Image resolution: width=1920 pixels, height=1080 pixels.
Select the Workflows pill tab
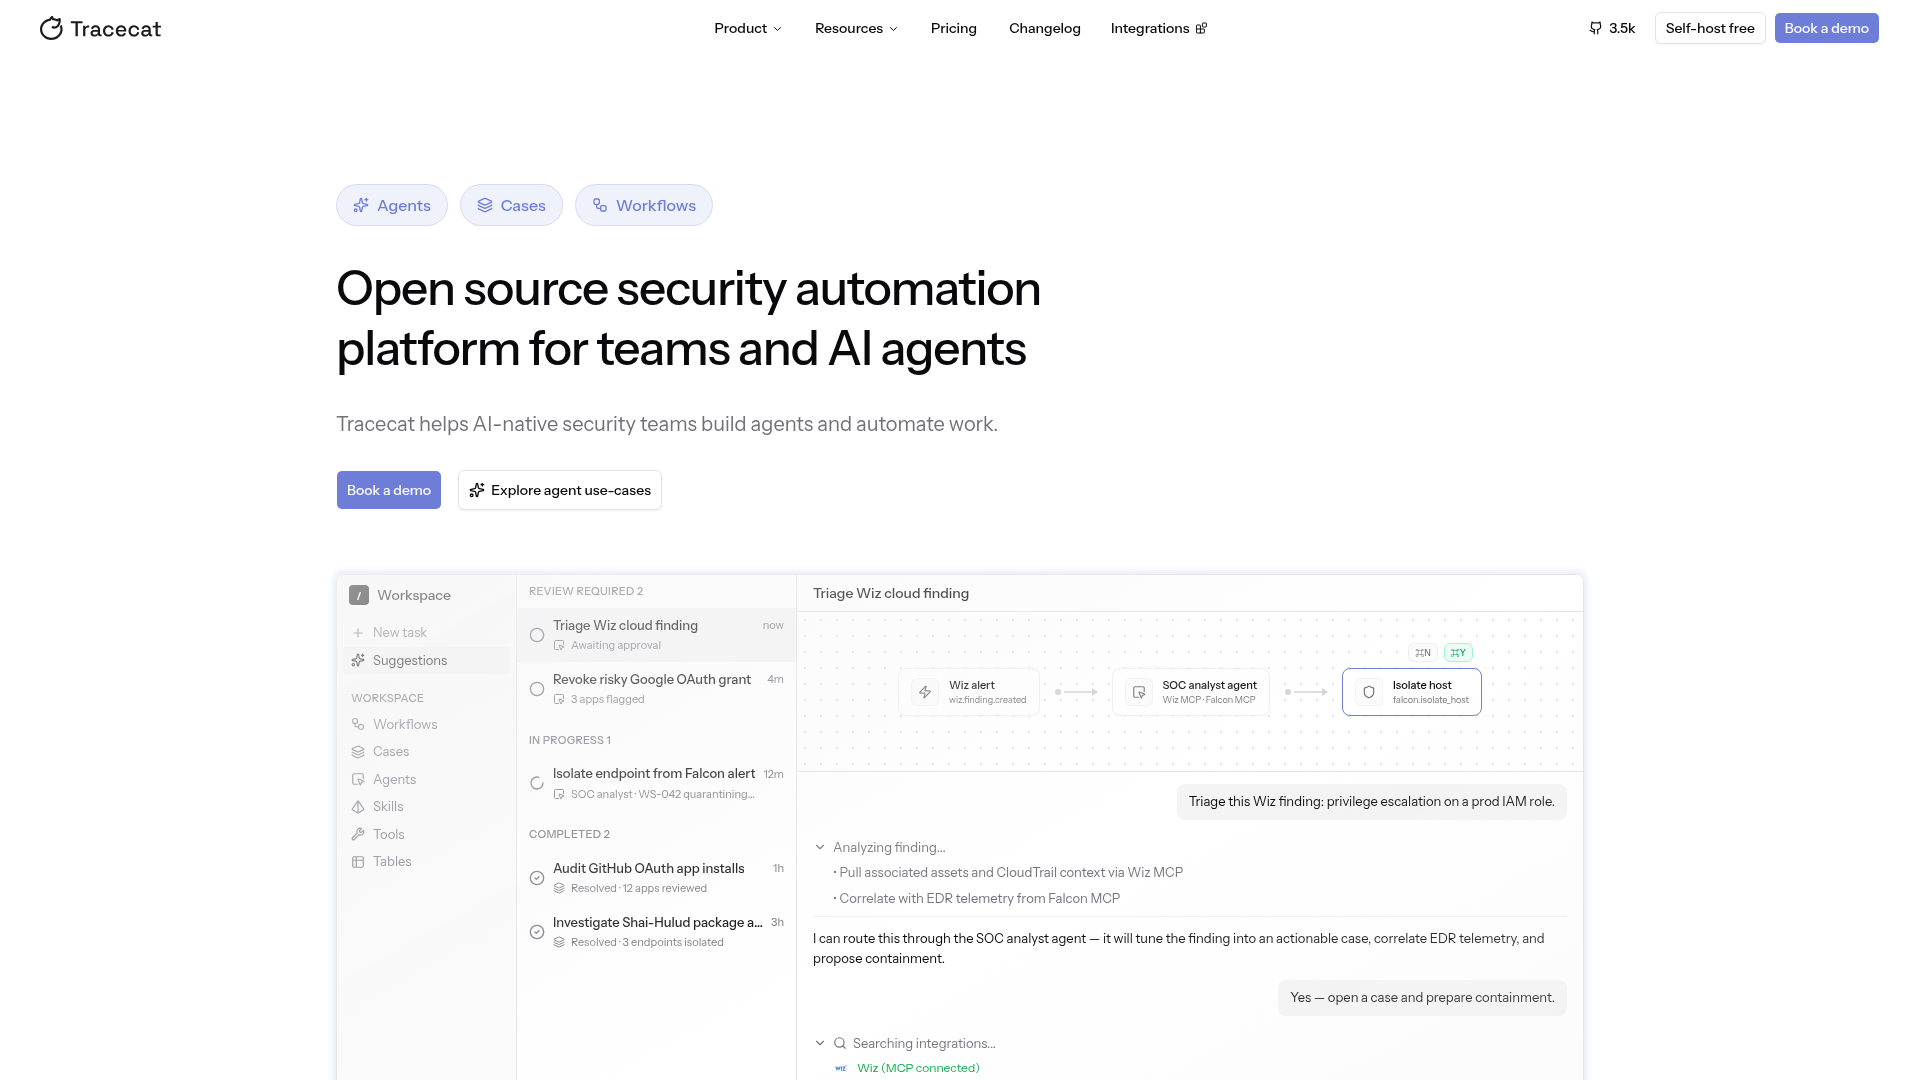click(x=644, y=205)
